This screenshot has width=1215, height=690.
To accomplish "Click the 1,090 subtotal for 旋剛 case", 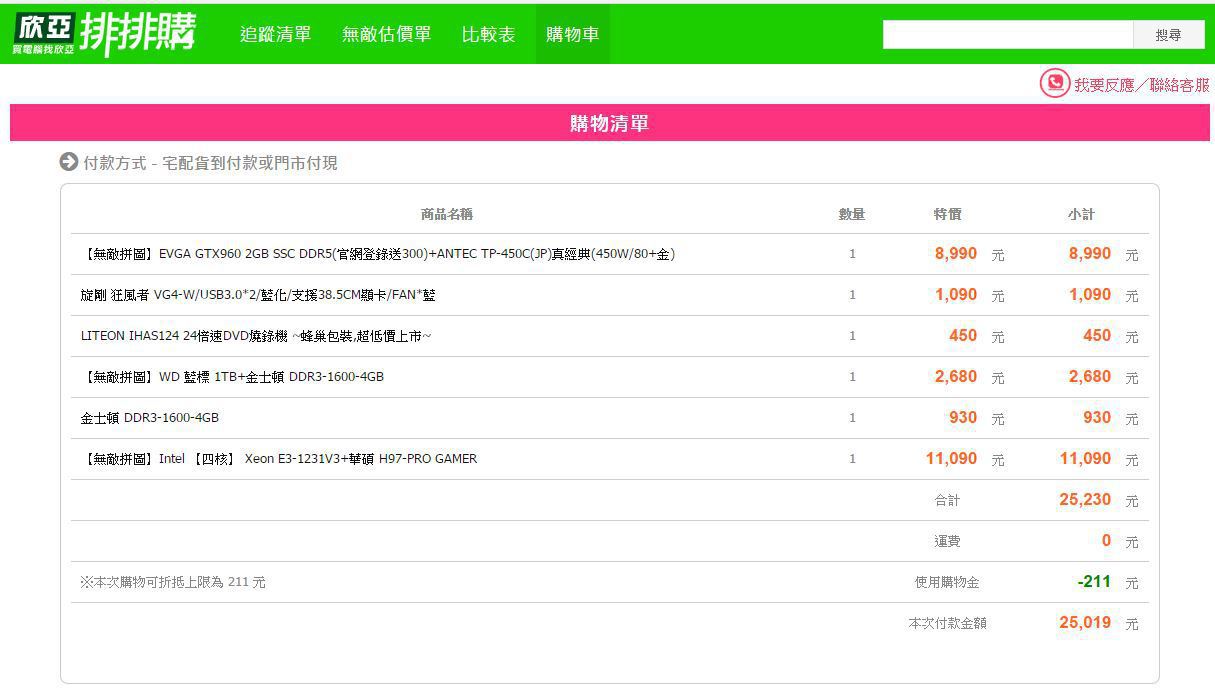I will [x=1090, y=294].
